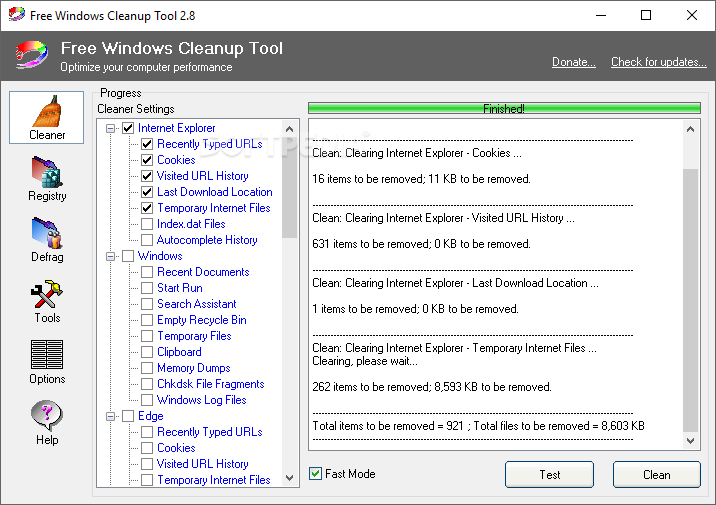
Task: Open the Help section
Action: point(47,423)
